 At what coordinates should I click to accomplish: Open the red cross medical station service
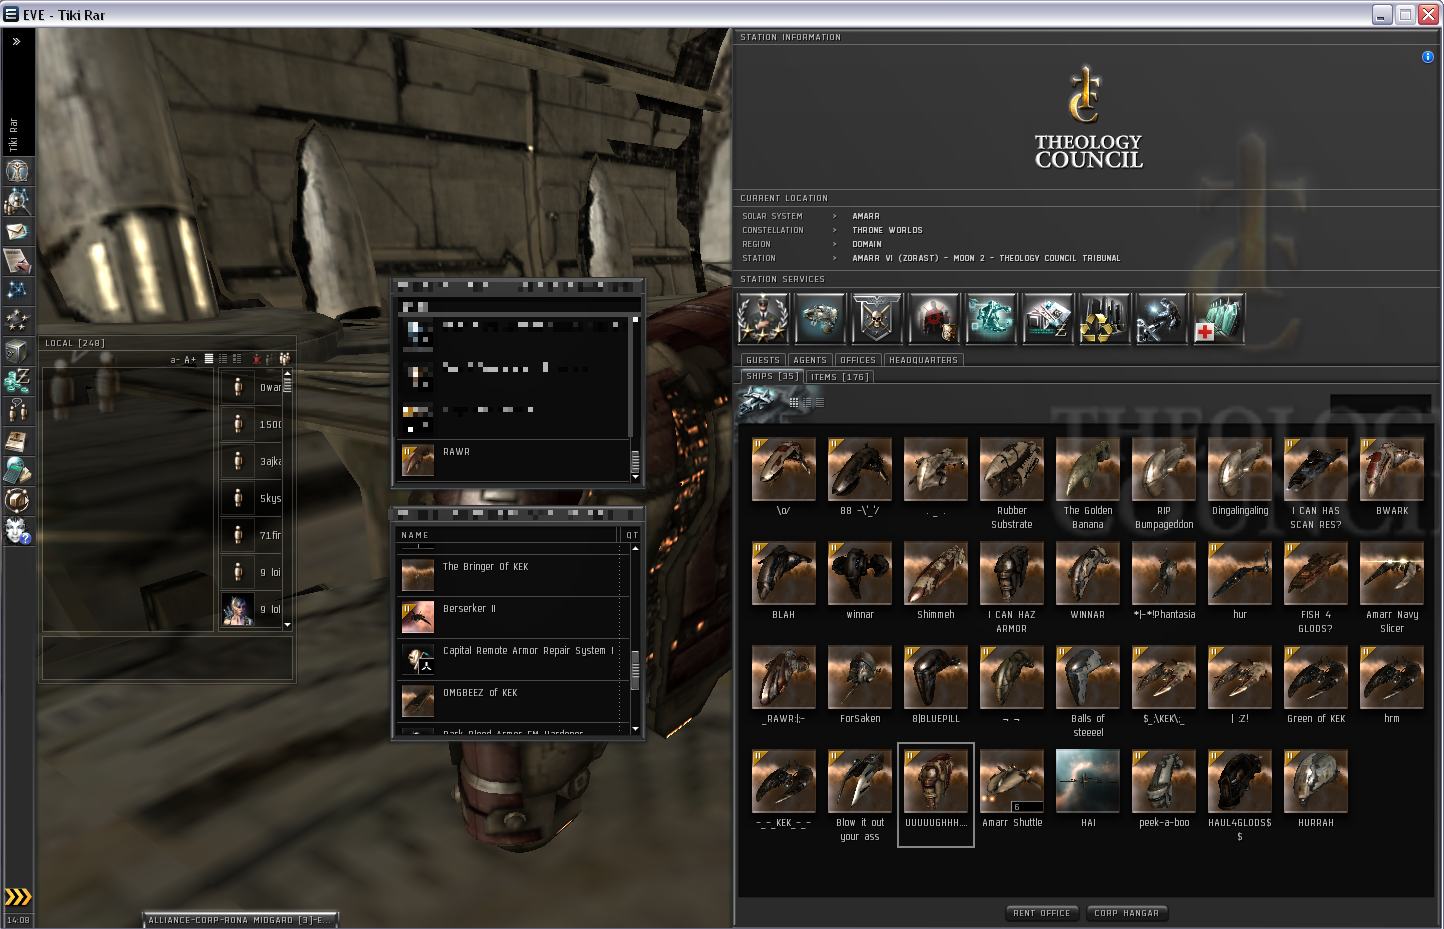tap(1219, 319)
